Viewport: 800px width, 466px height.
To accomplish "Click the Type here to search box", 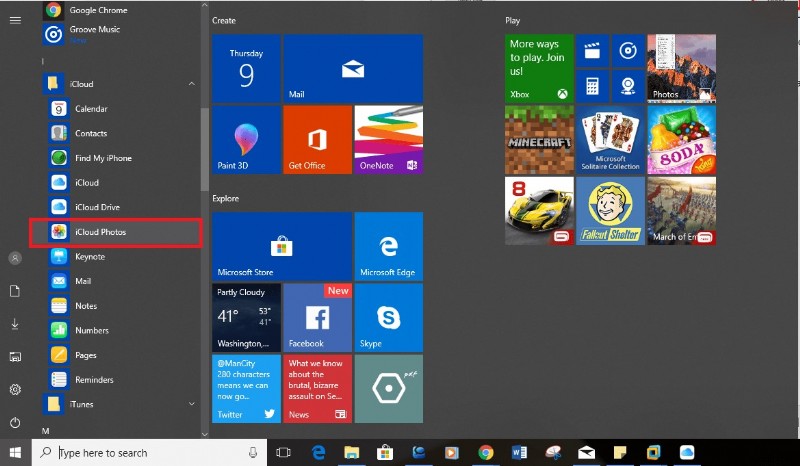I will (149, 452).
